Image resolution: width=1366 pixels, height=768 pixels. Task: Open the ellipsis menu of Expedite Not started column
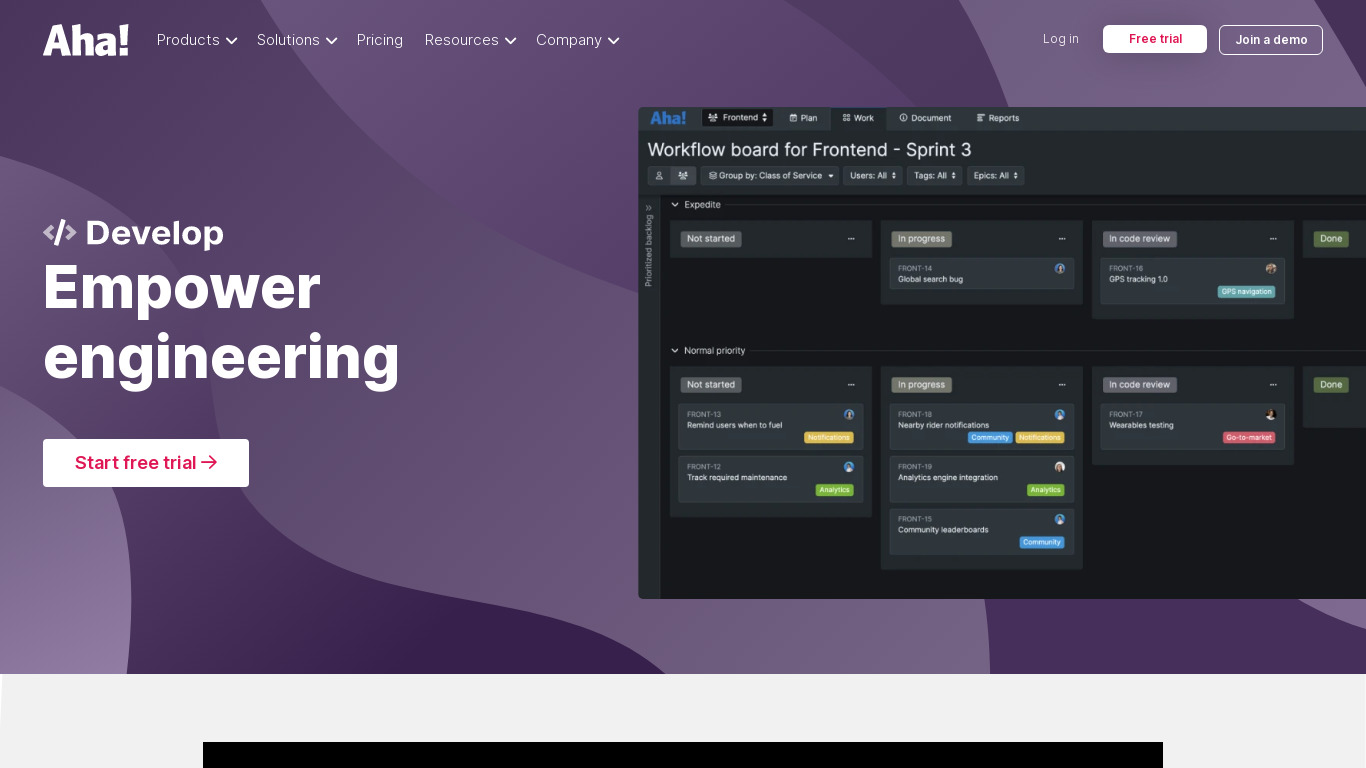pyautogui.click(x=851, y=239)
